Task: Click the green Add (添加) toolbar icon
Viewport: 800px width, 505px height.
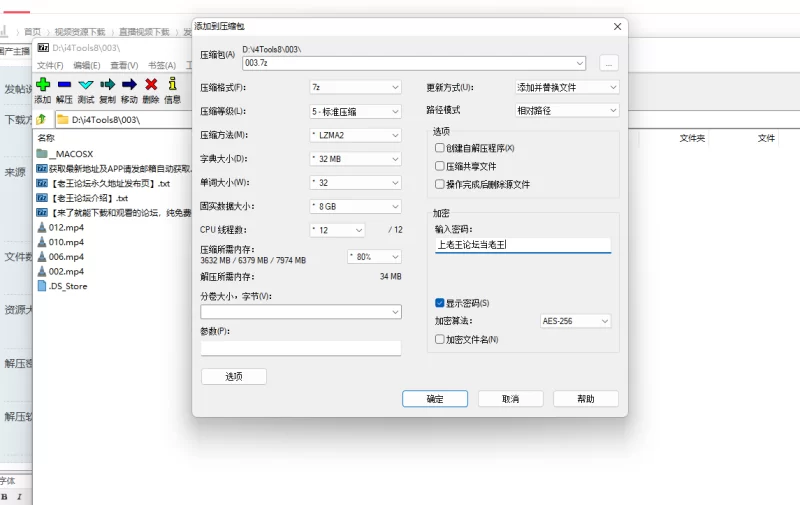Action: click(x=43, y=84)
